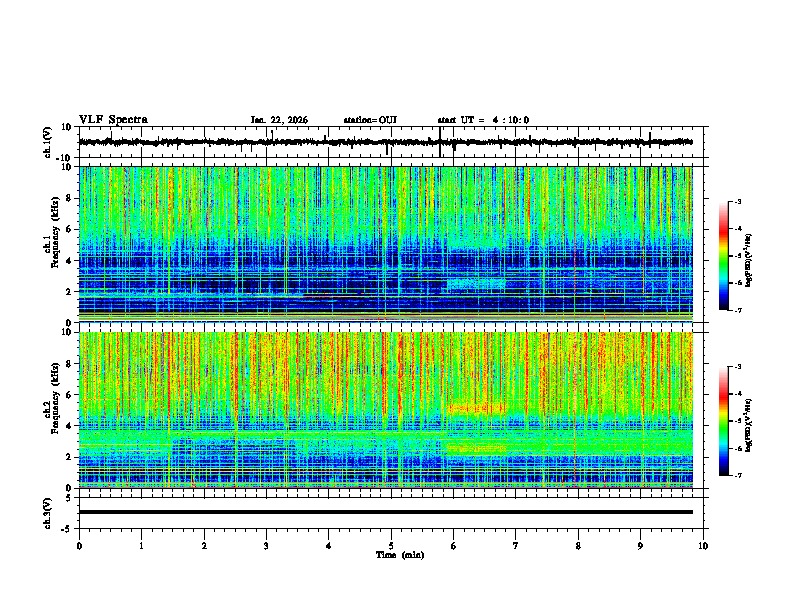Click time axis tick label 3
792x612 pixels.
[x=266, y=546]
